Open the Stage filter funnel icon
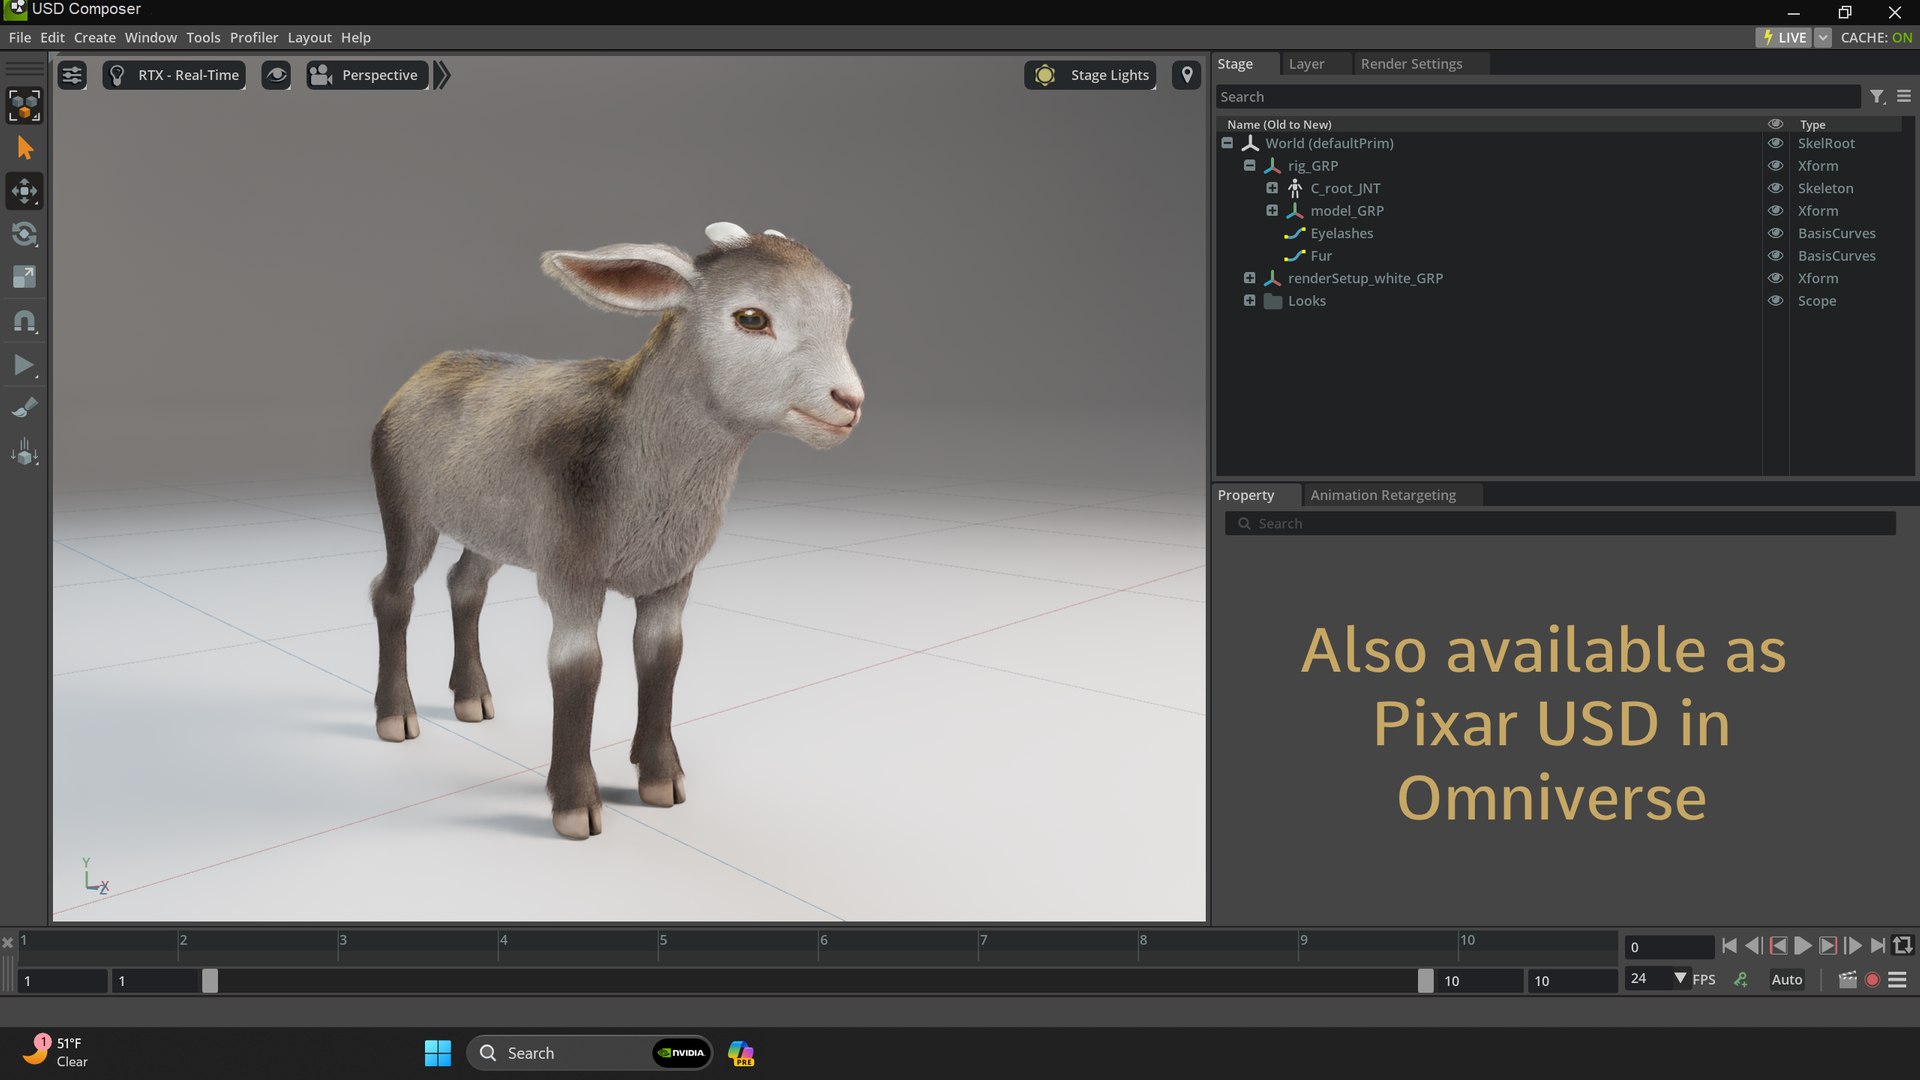Viewport: 1920px width, 1080px height. [1877, 97]
